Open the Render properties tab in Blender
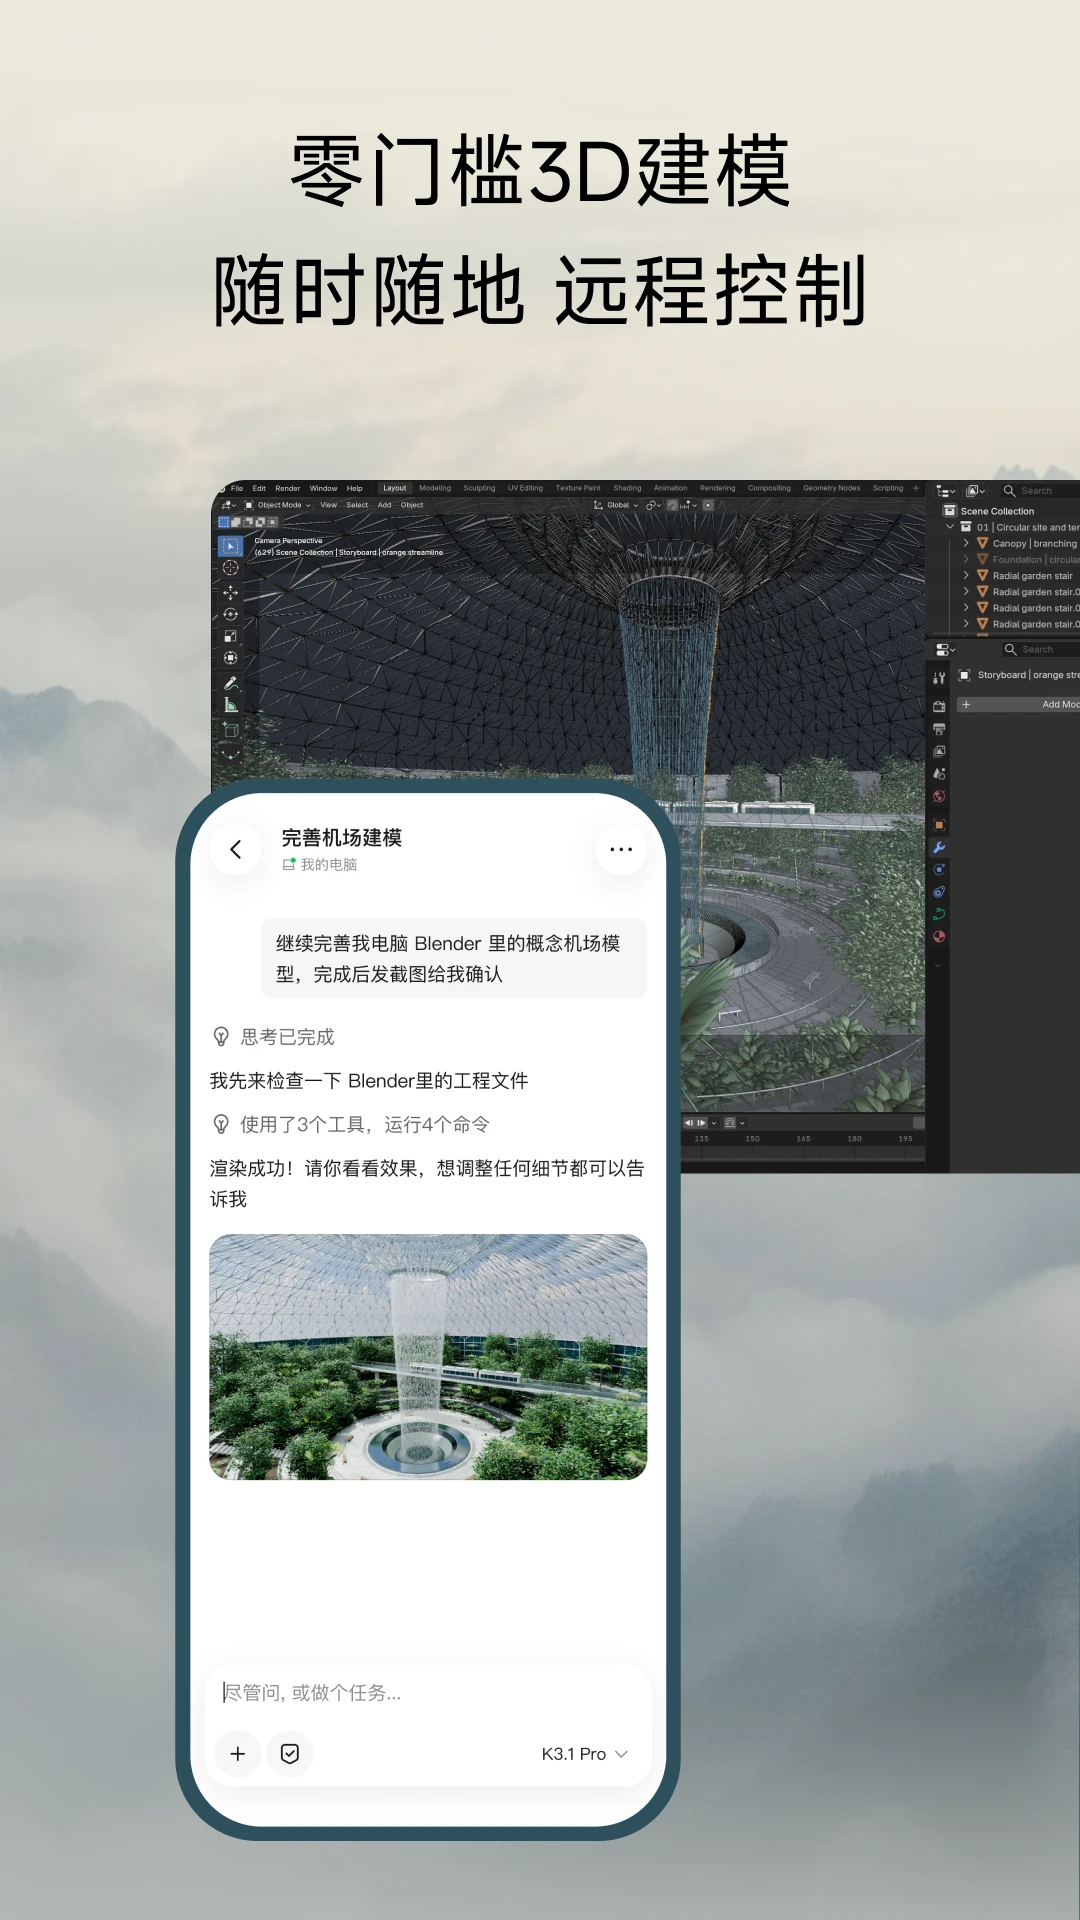This screenshot has width=1080, height=1920. pos(939,706)
